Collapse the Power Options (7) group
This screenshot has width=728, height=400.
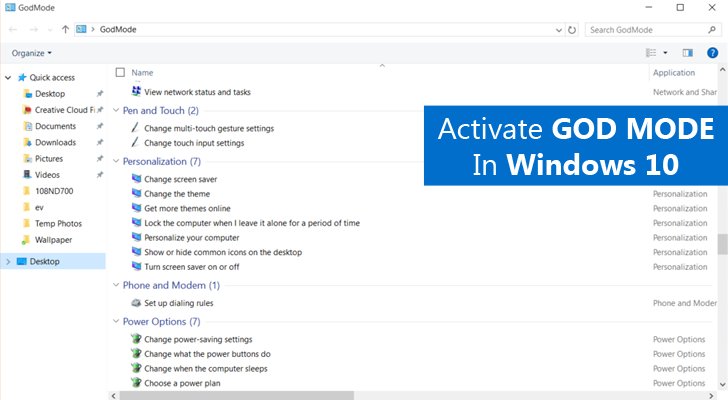tap(114, 322)
